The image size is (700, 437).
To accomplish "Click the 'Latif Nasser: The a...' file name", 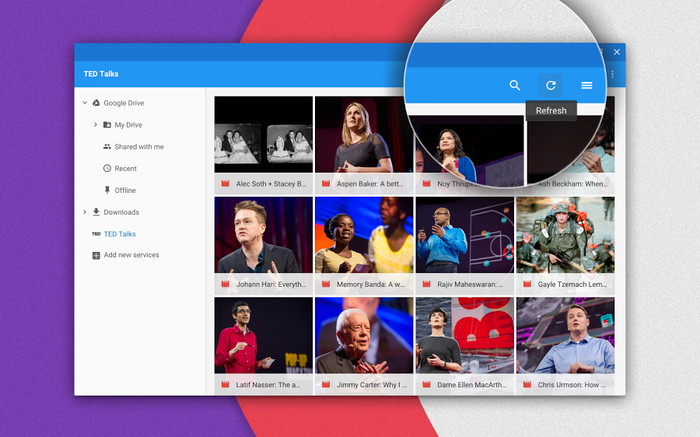I will tap(268, 384).
